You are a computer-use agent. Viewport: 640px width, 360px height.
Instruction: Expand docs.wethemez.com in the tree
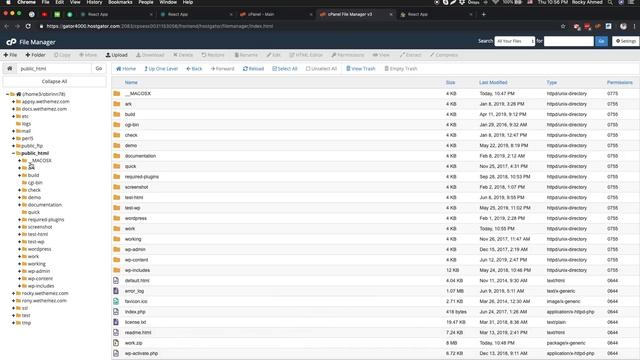13,109
